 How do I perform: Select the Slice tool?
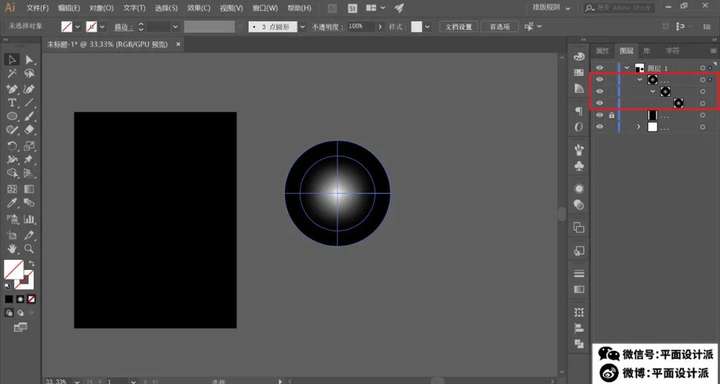(x=29, y=235)
